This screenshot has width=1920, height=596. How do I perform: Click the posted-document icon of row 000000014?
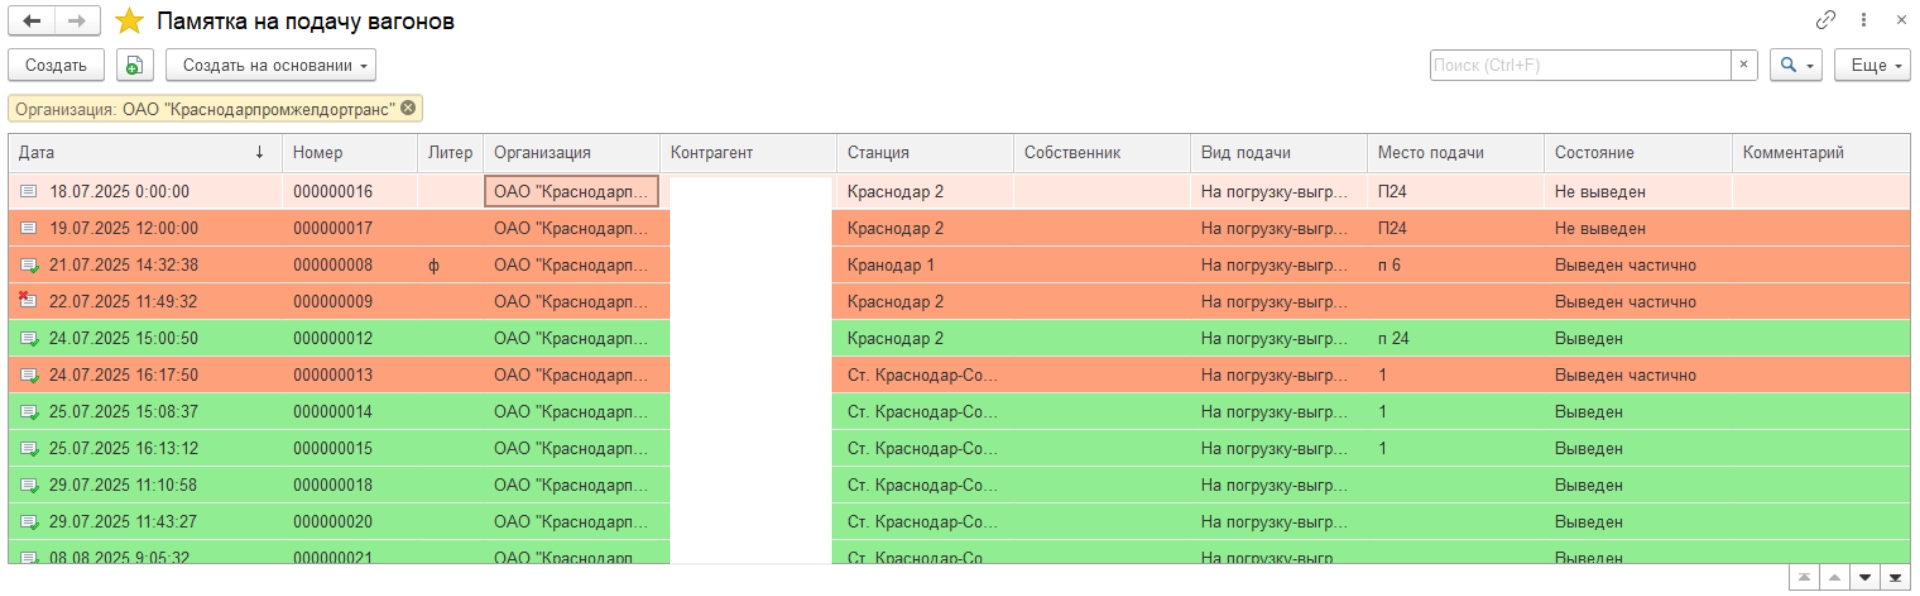coord(29,411)
